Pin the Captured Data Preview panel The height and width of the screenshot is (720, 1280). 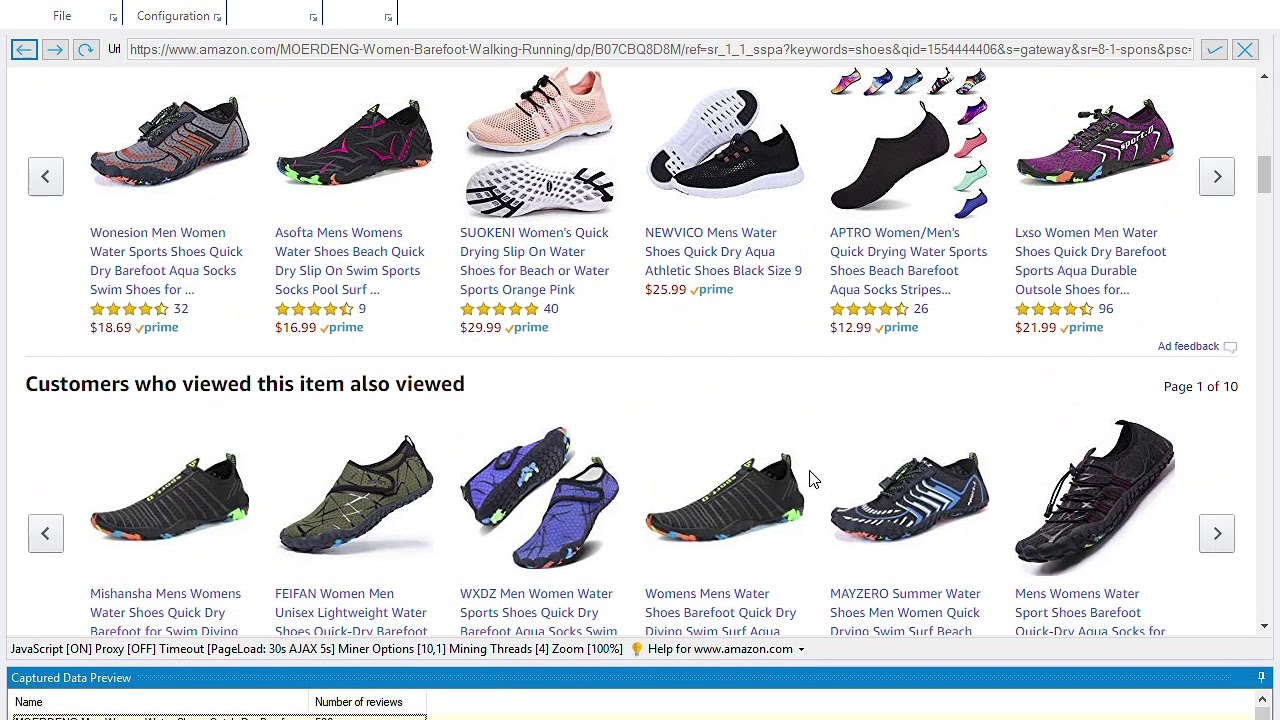pyautogui.click(x=1261, y=677)
